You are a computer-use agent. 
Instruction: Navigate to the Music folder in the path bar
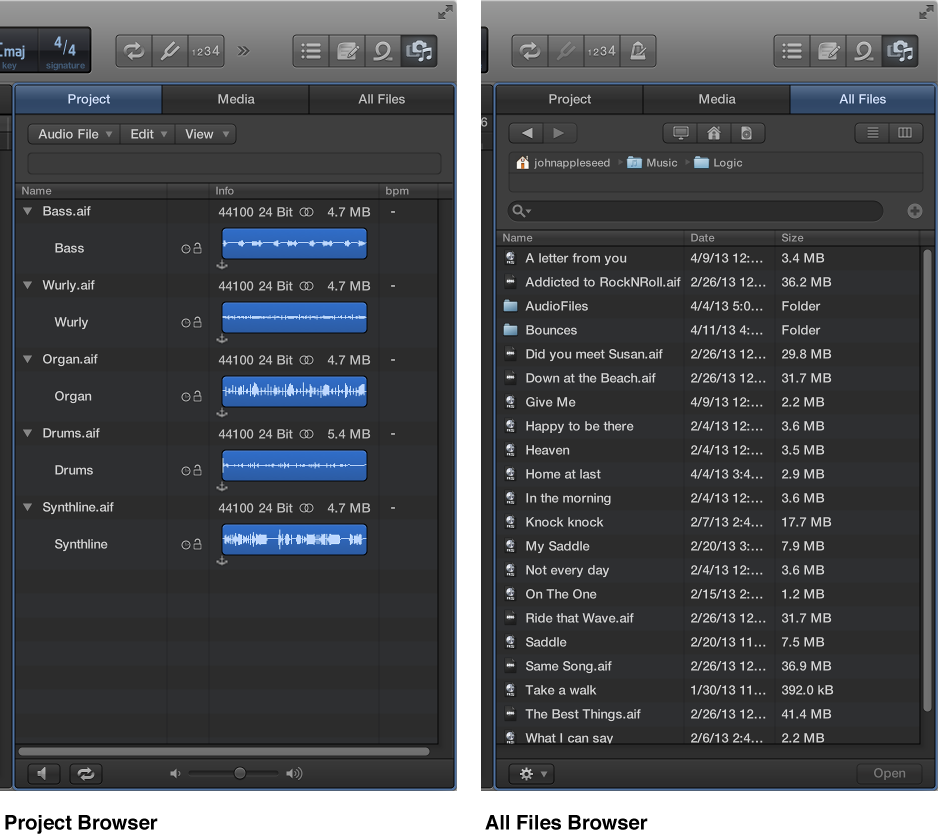point(660,162)
